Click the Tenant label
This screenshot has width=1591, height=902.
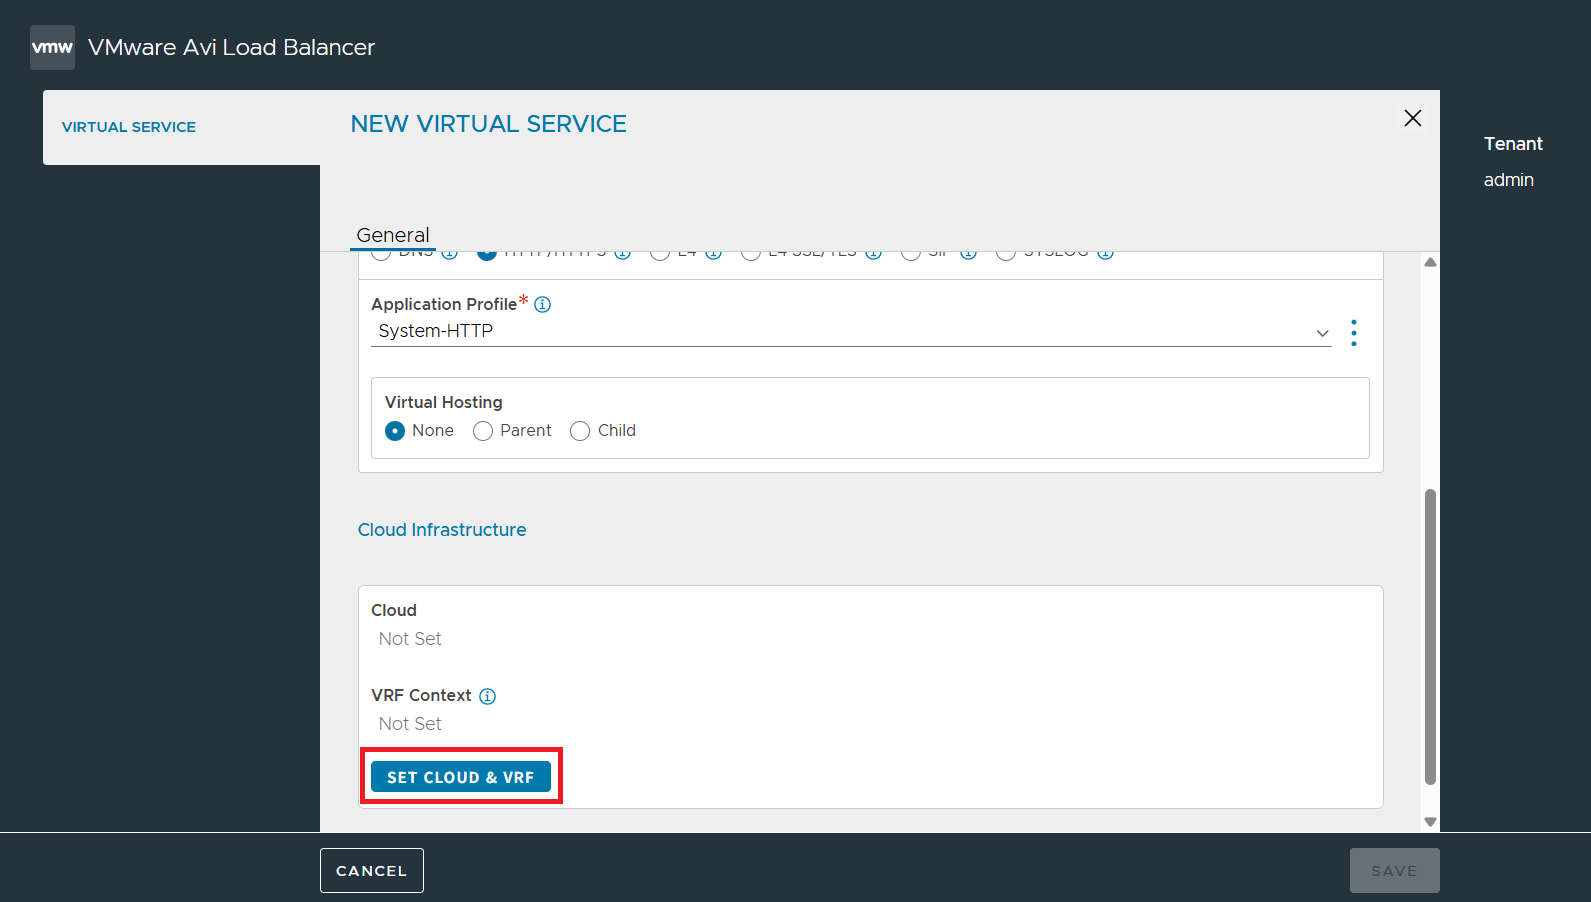1513,144
